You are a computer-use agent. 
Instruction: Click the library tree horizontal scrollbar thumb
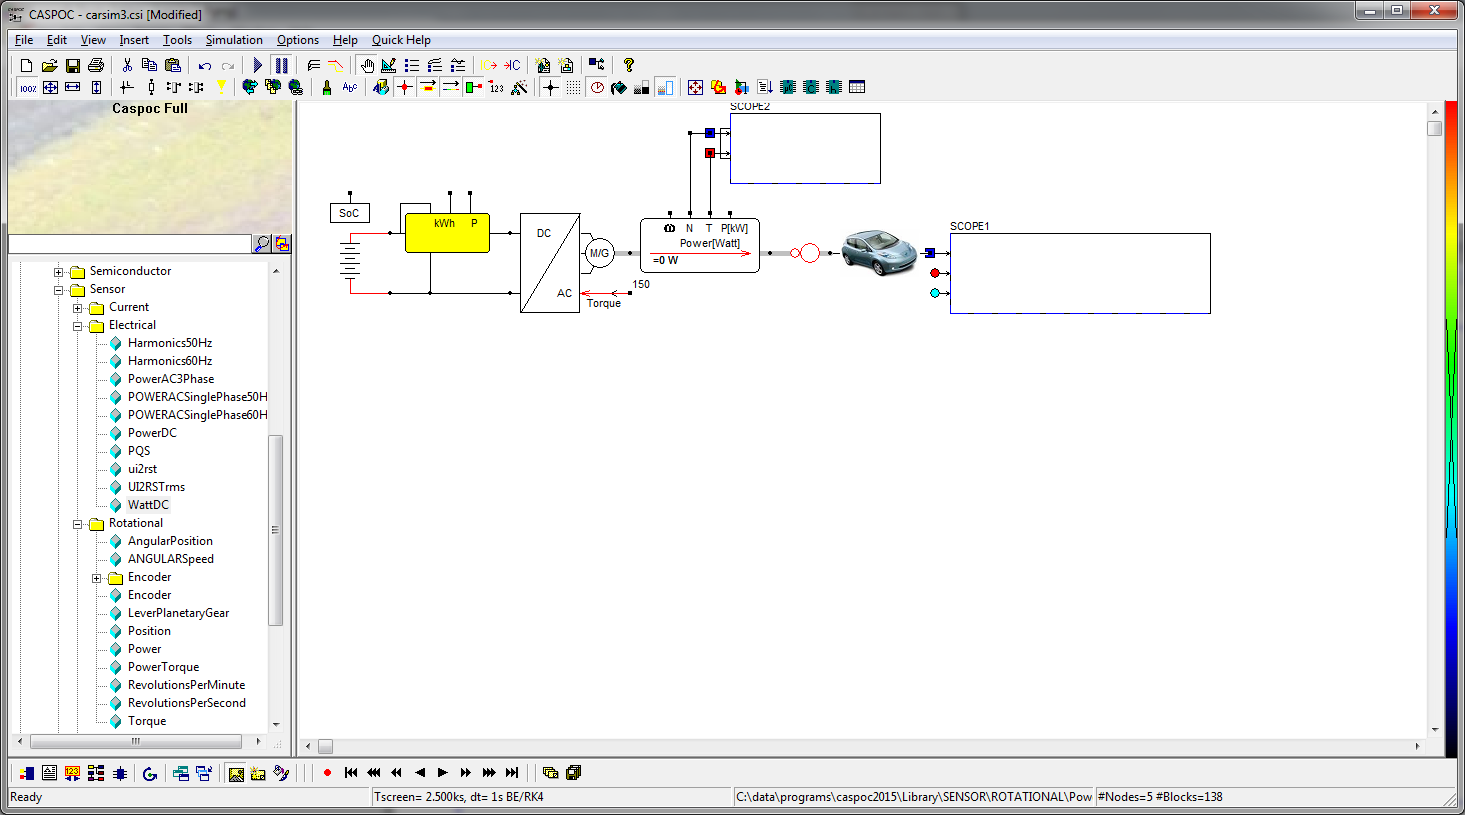pyautogui.click(x=136, y=742)
